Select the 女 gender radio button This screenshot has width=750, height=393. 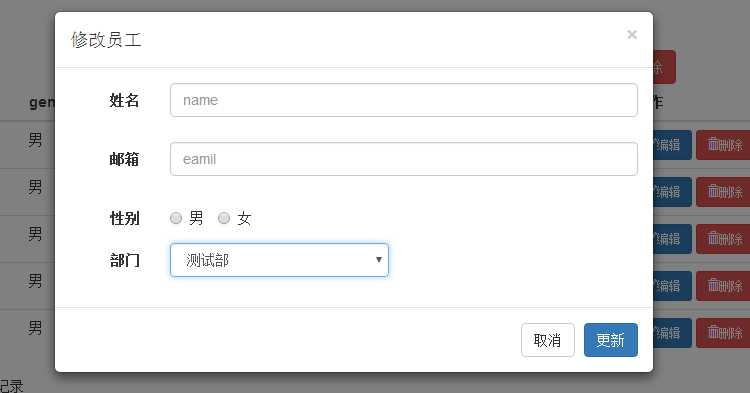pyautogui.click(x=224, y=218)
